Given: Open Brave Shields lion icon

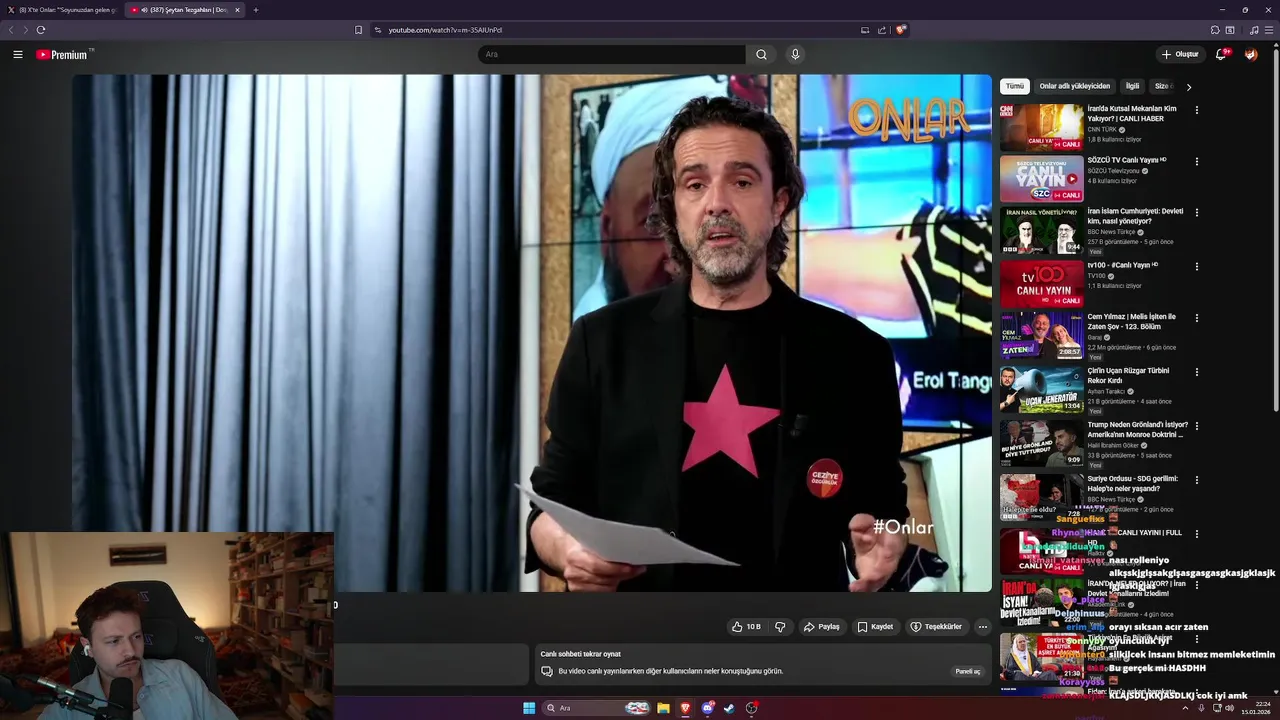Looking at the screenshot, I should point(900,30).
